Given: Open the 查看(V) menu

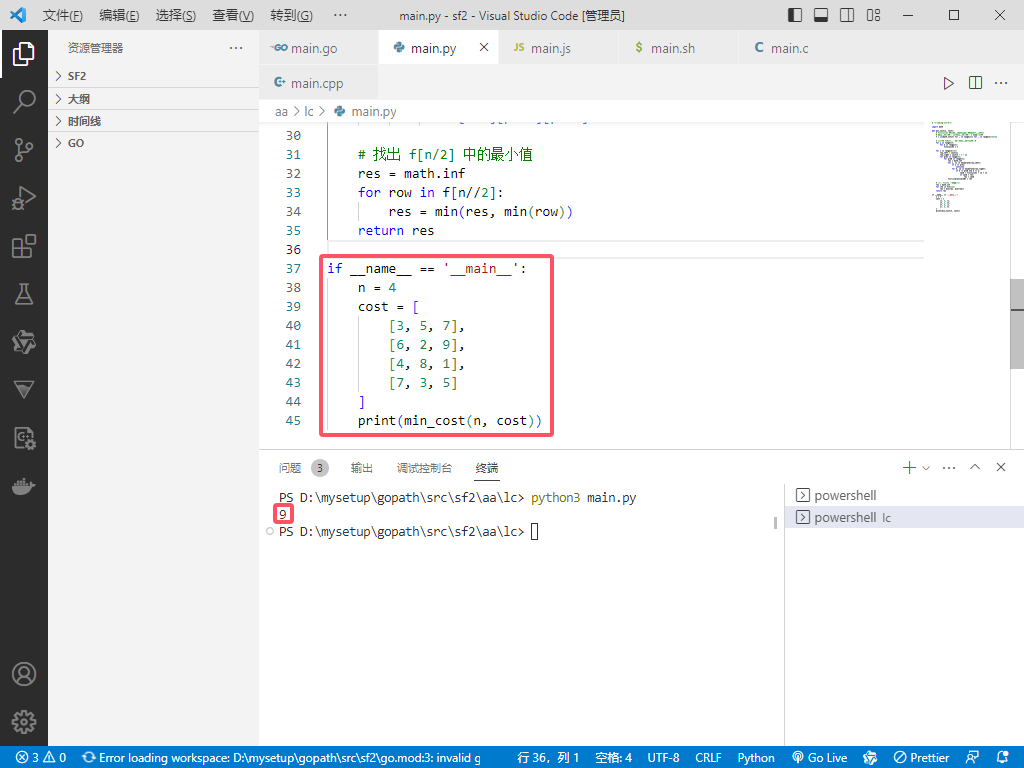Looking at the screenshot, I should (233, 15).
